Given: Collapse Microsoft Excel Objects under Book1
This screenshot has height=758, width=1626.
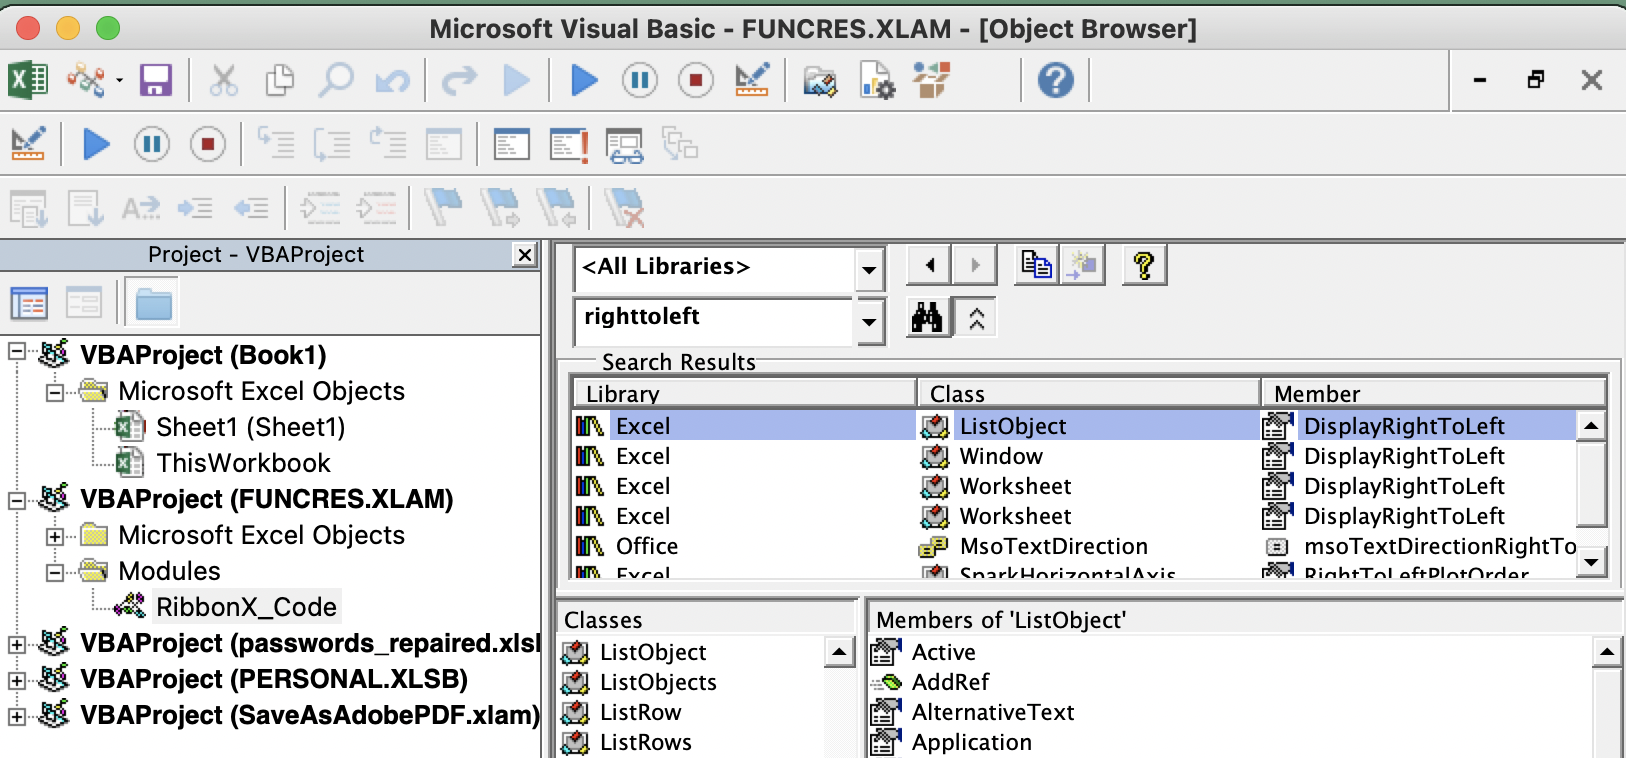Looking at the screenshot, I should (x=54, y=392).
